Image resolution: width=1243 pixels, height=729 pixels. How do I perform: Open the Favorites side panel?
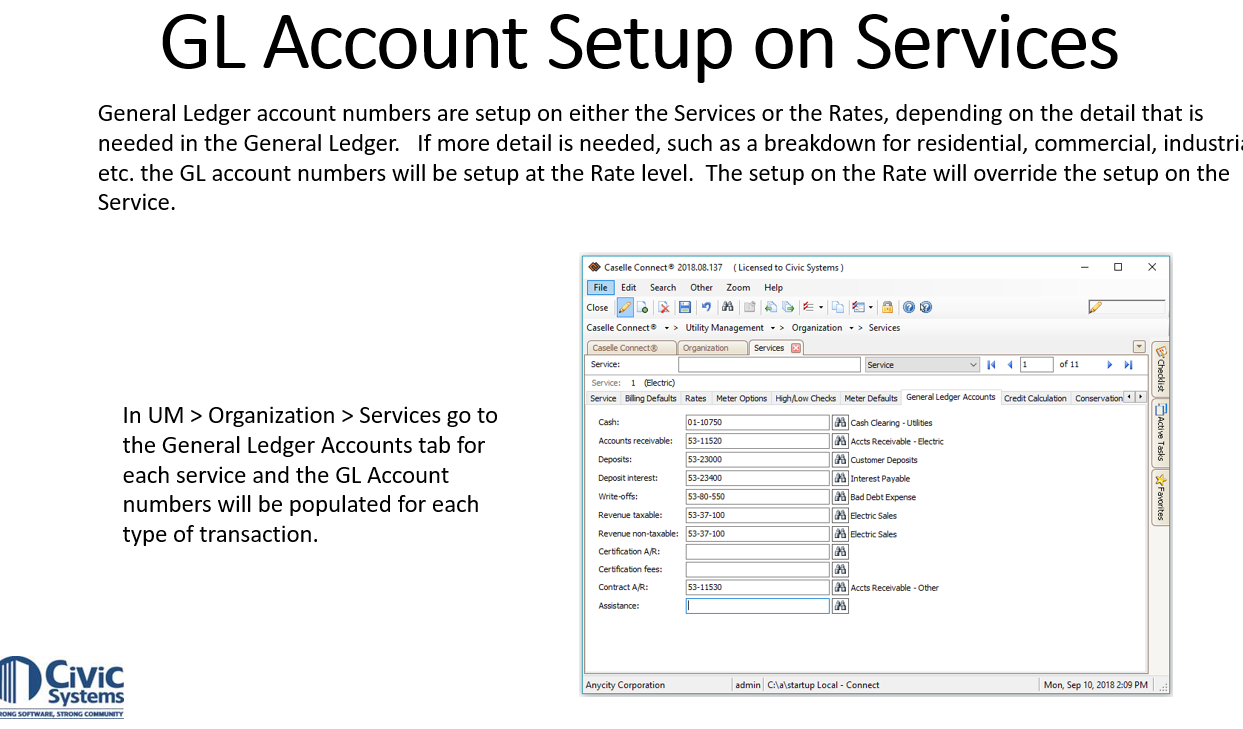(1161, 497)
